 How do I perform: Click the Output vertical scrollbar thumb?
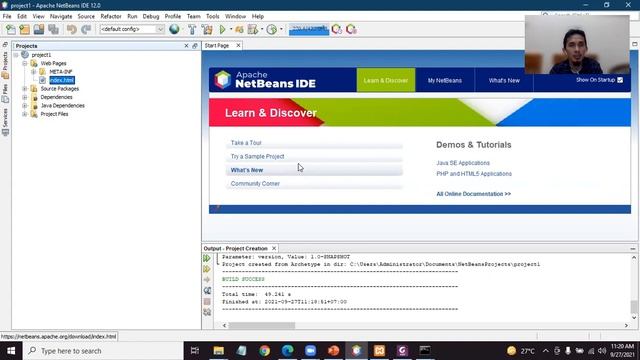click(633, 307)
